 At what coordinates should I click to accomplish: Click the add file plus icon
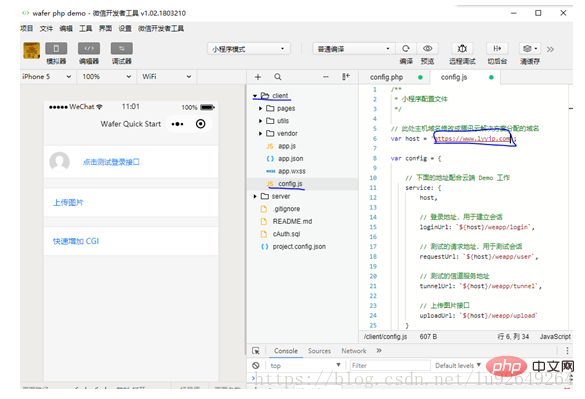click(258, 77)
